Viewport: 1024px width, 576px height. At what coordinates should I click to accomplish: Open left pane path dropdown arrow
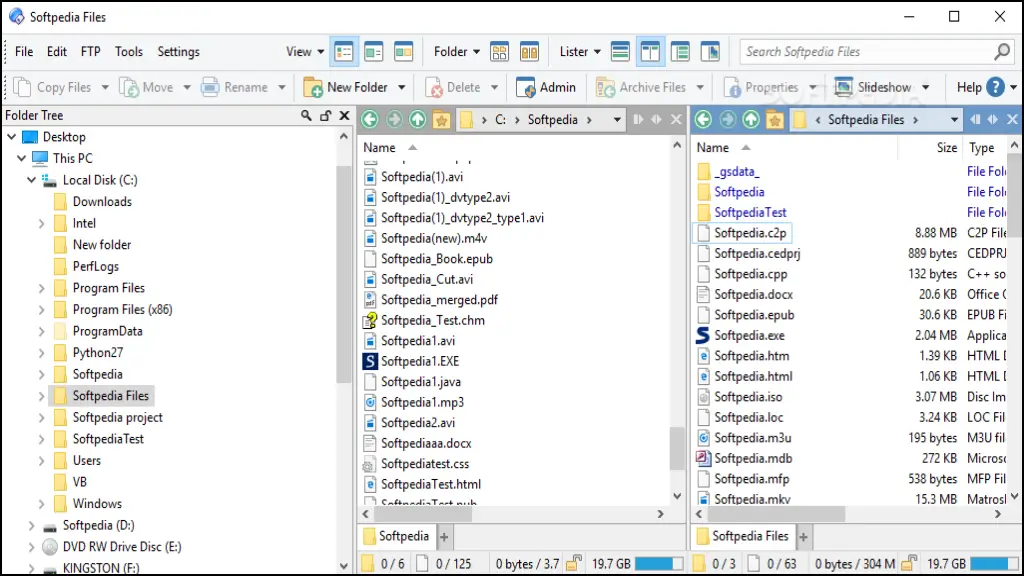(616, 120)
